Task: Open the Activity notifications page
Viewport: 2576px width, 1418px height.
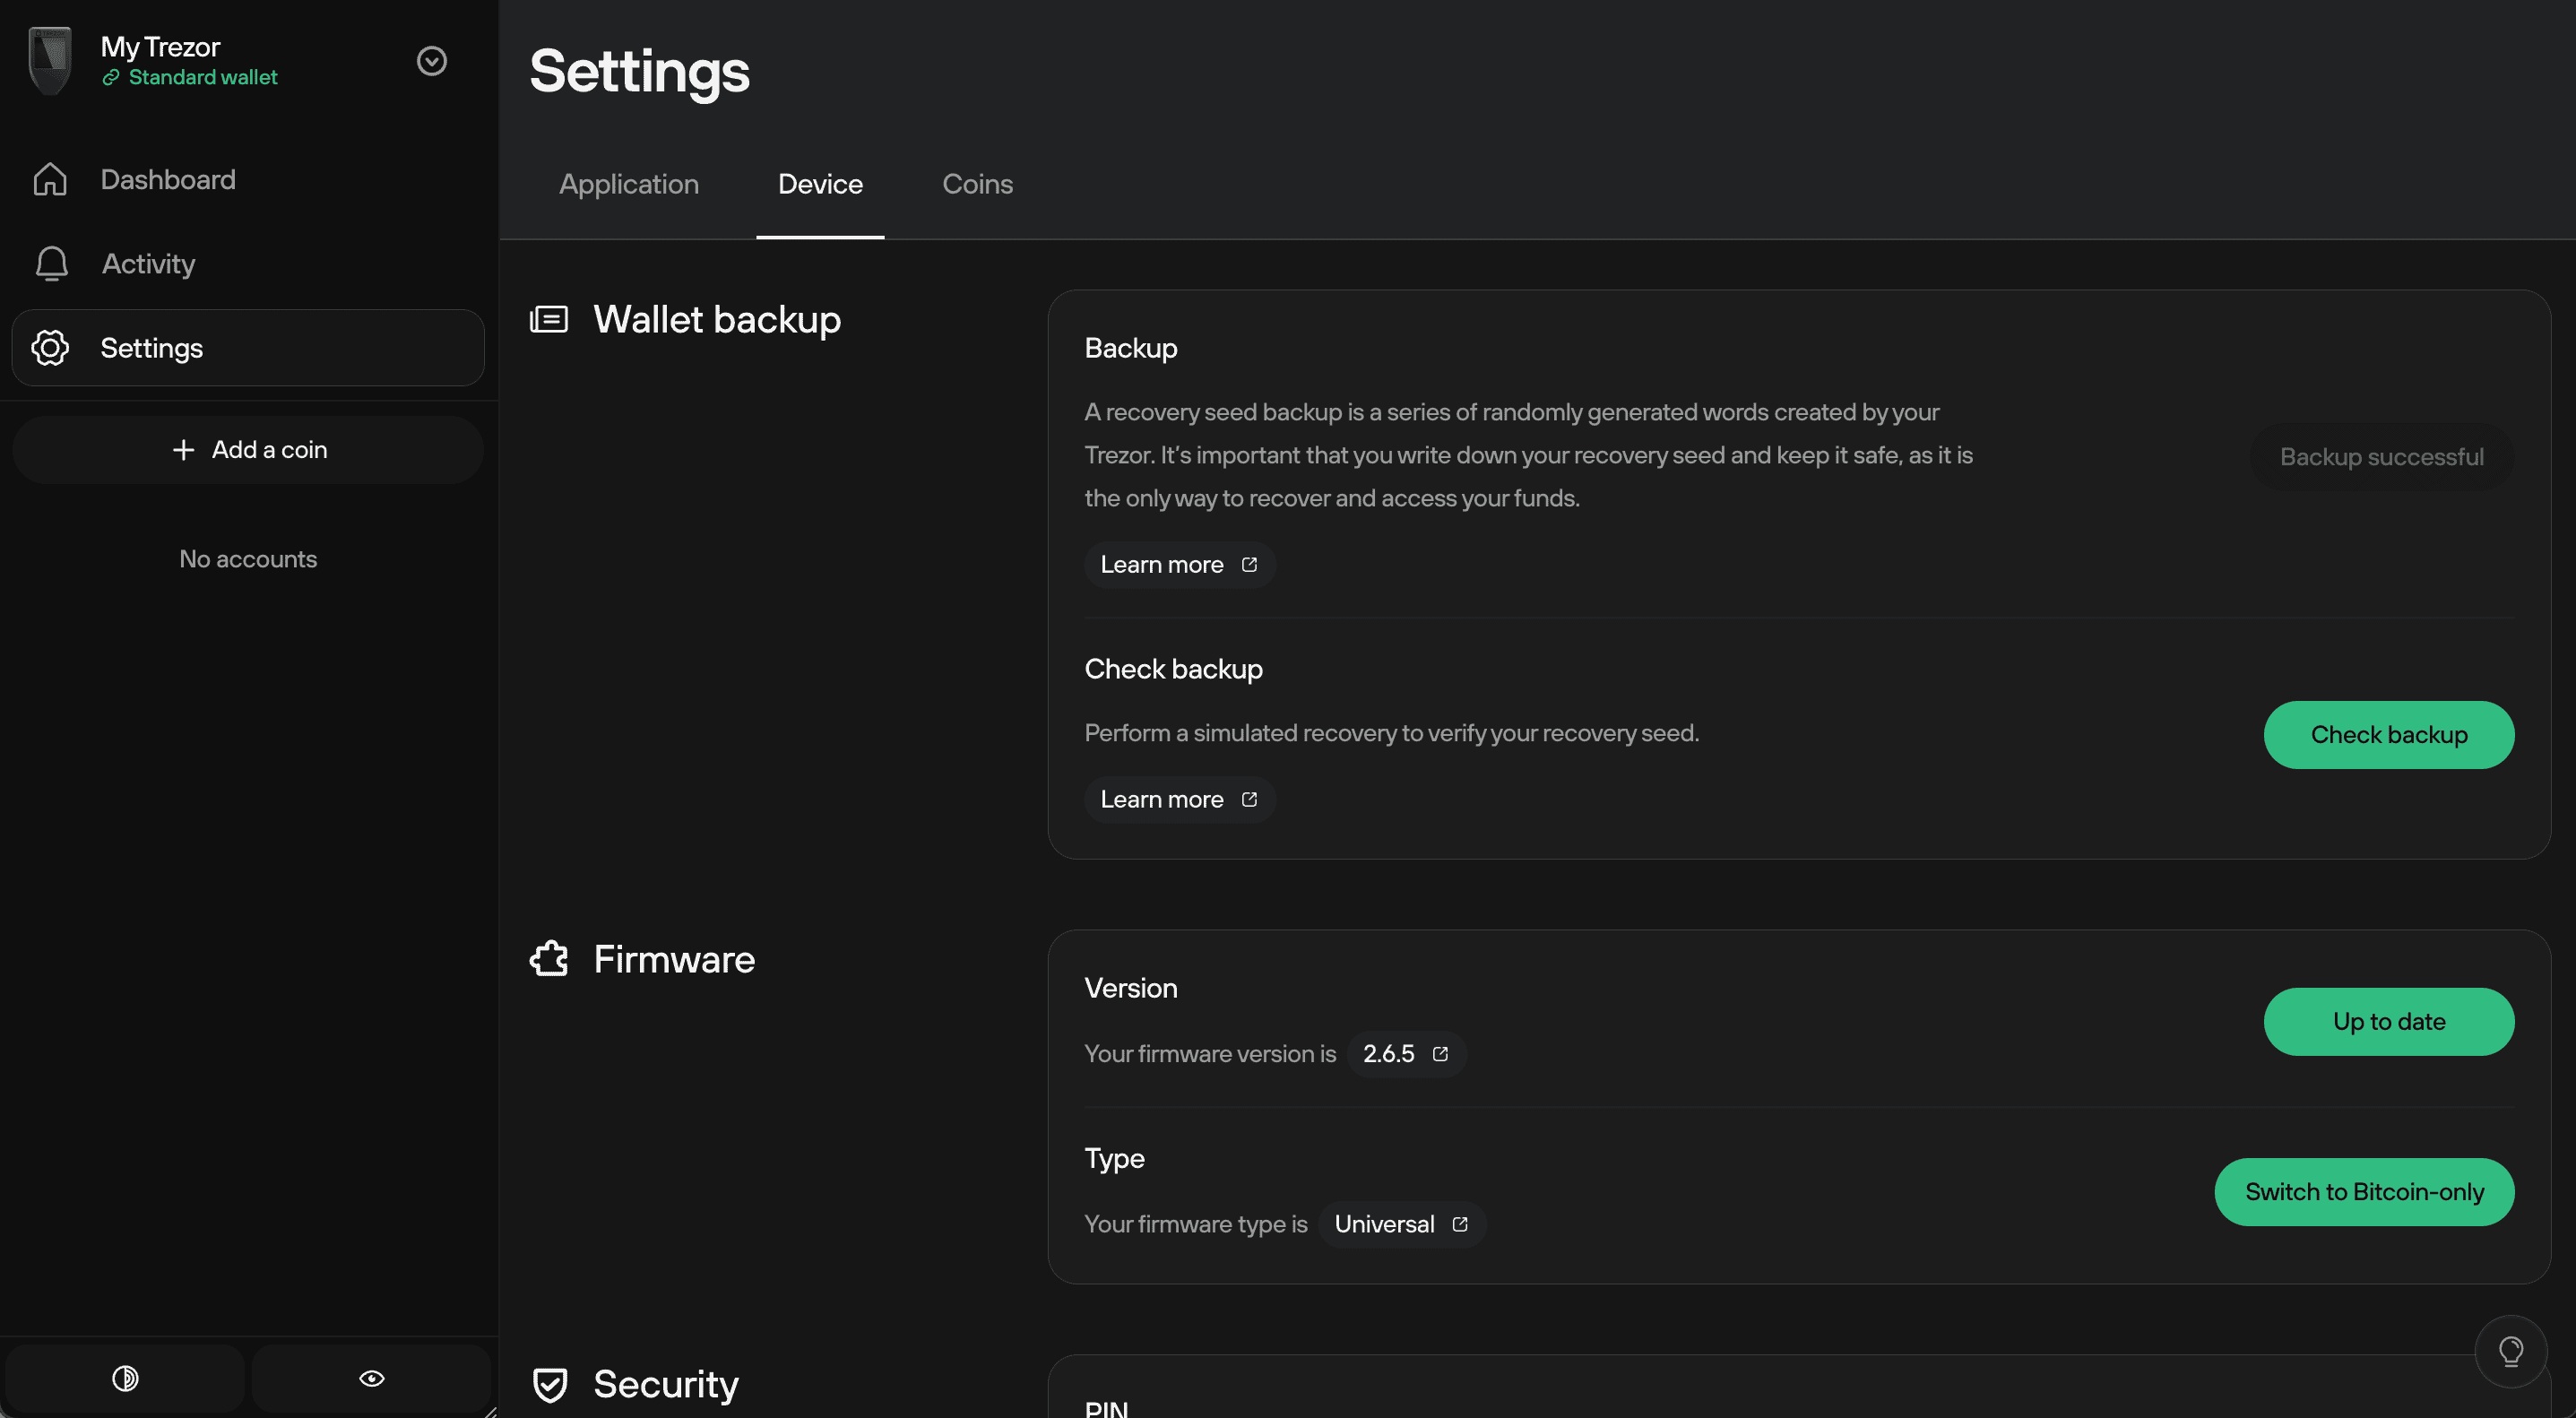Action: pos(148,264)
